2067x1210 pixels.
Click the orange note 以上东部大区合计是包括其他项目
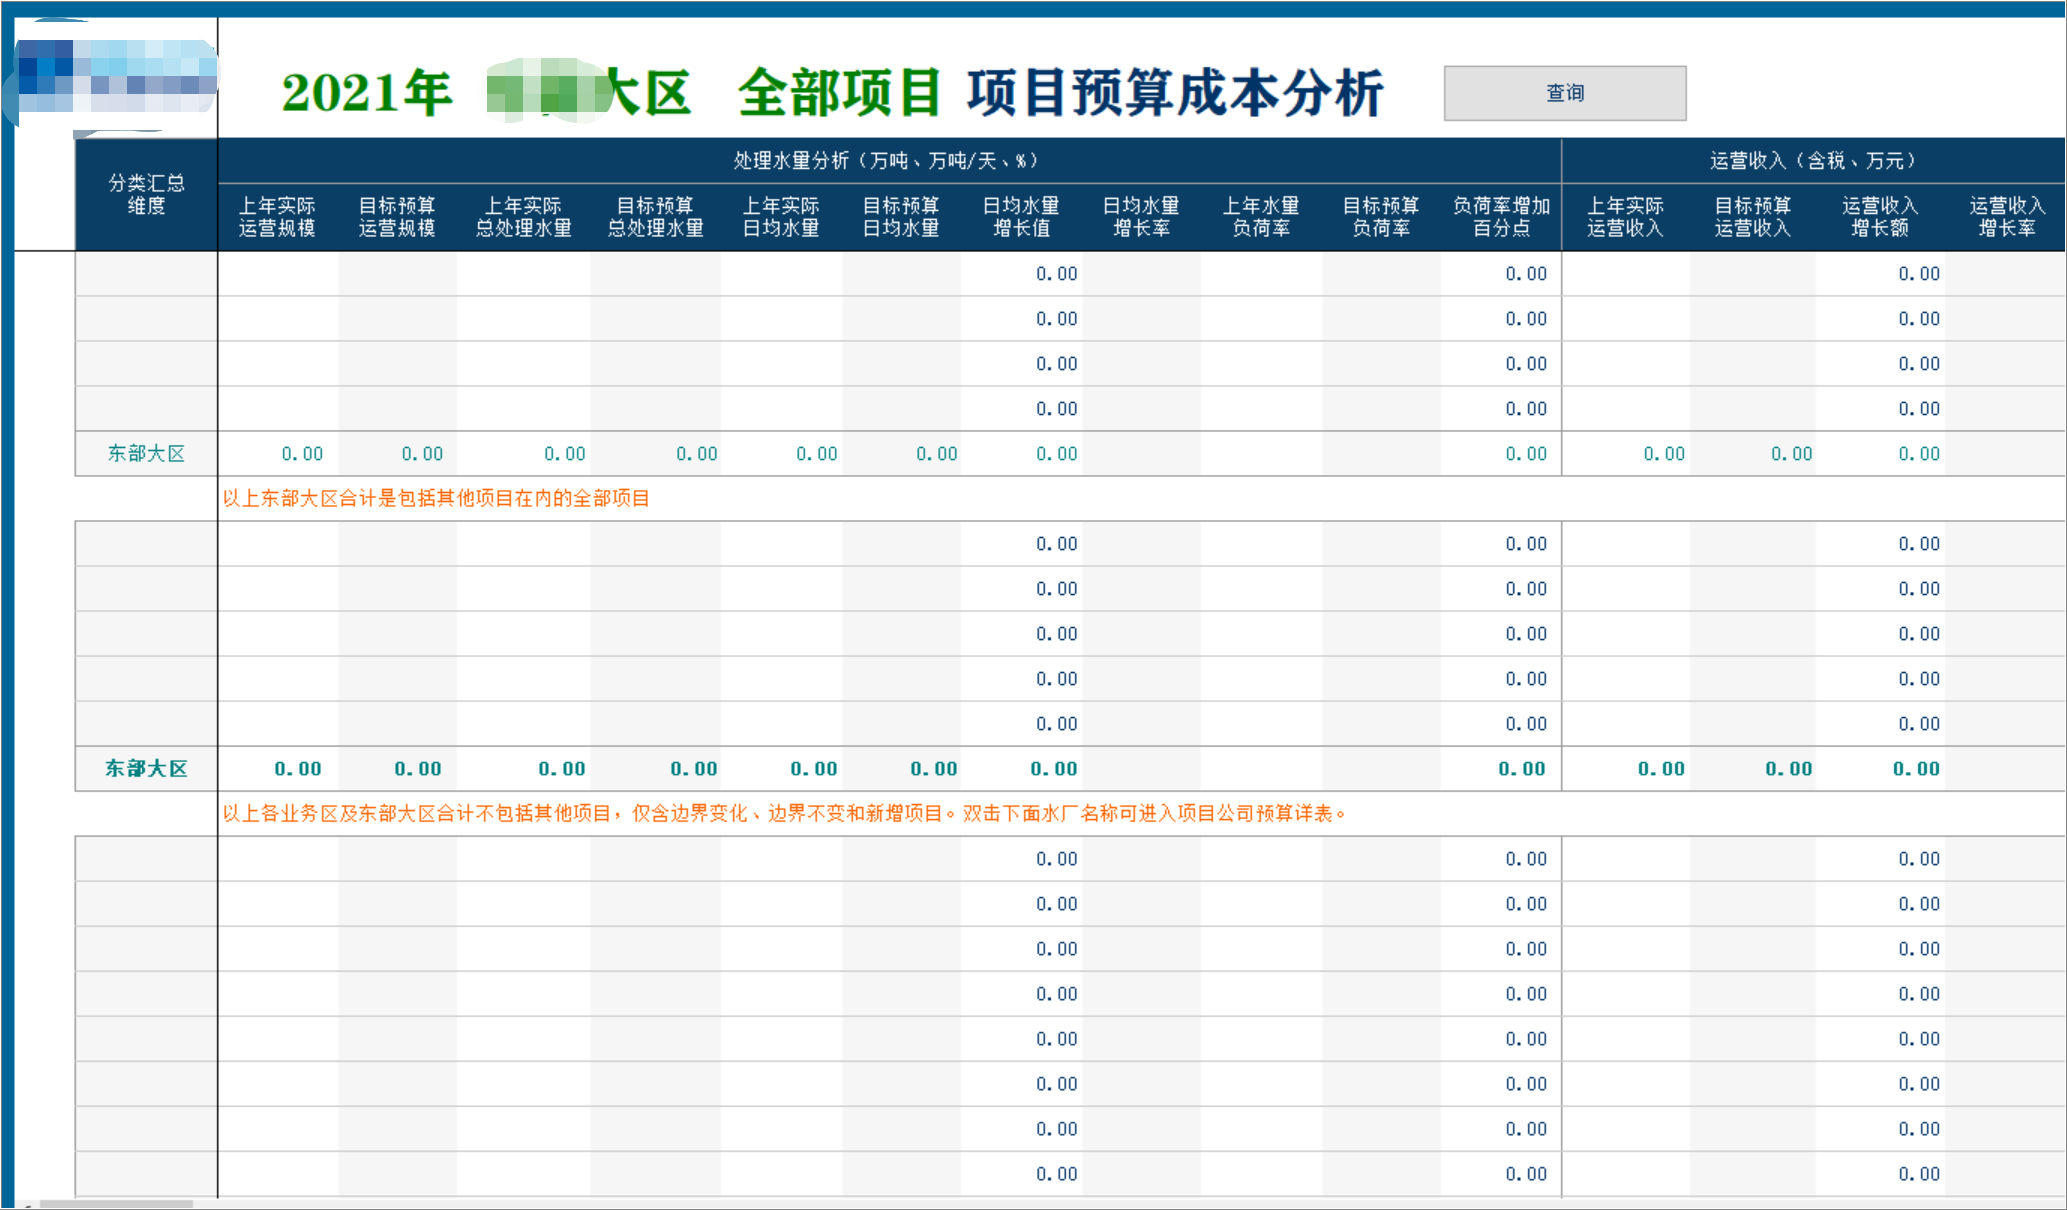(436, 499)
